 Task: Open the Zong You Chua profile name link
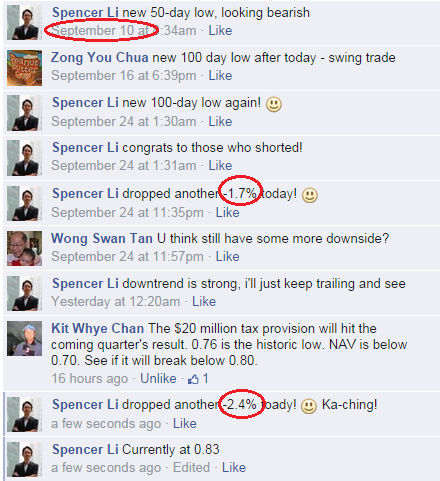click(100, 58)
